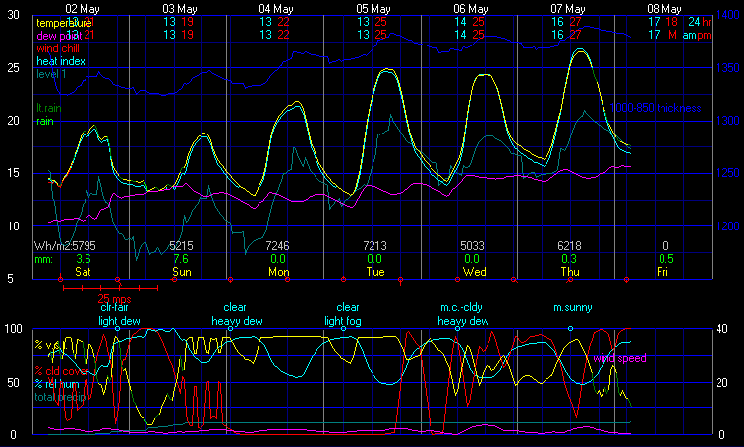Click the '% rel hum' legend label
The image size is (744, 447).
56,384
